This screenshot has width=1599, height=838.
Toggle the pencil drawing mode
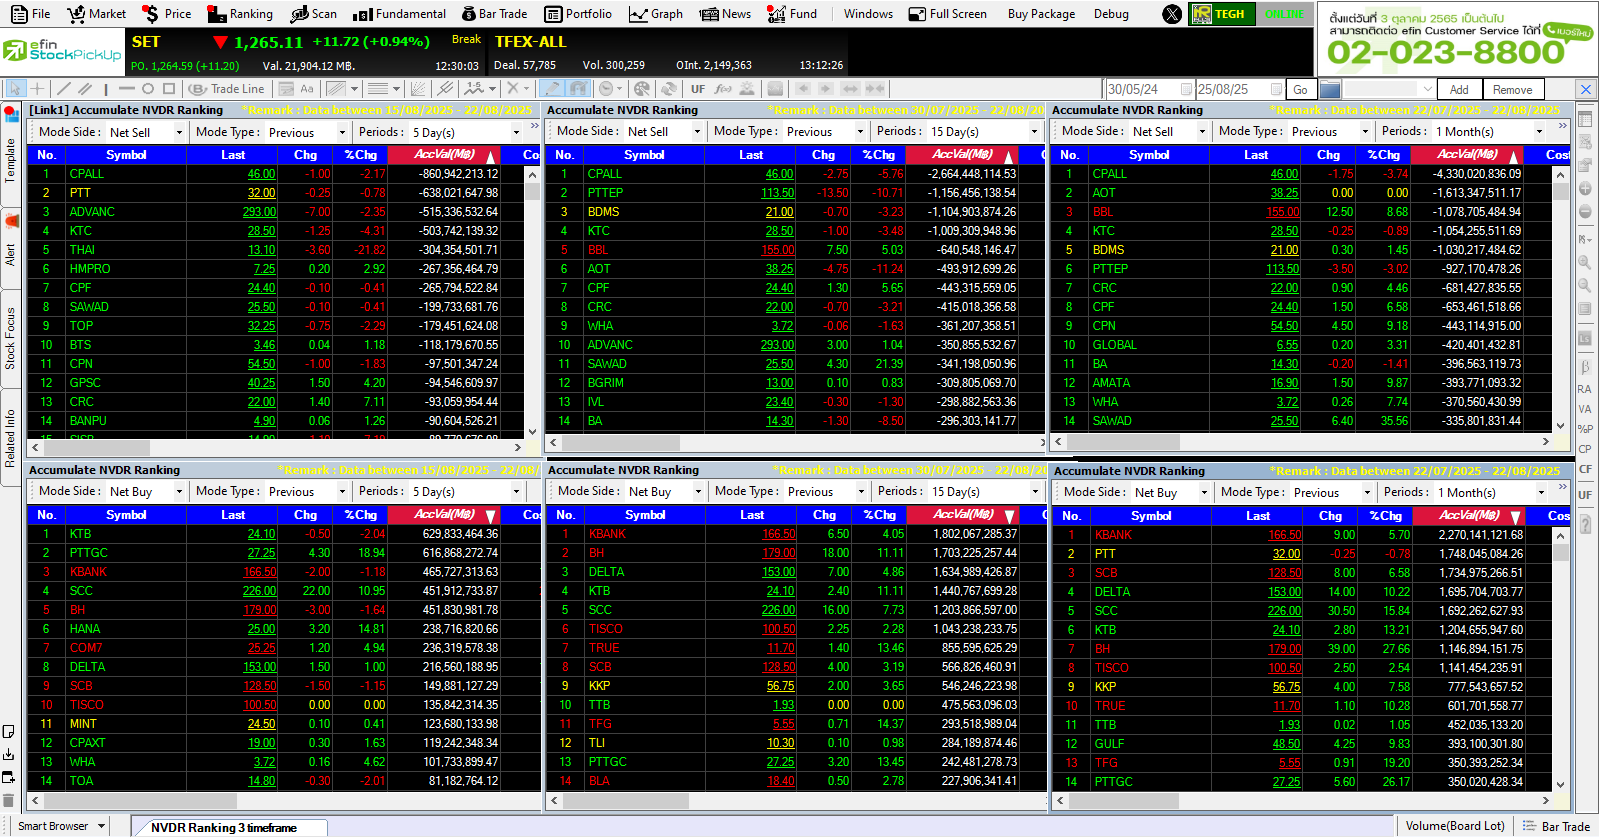pyautogui.click(x=551, y=89)
